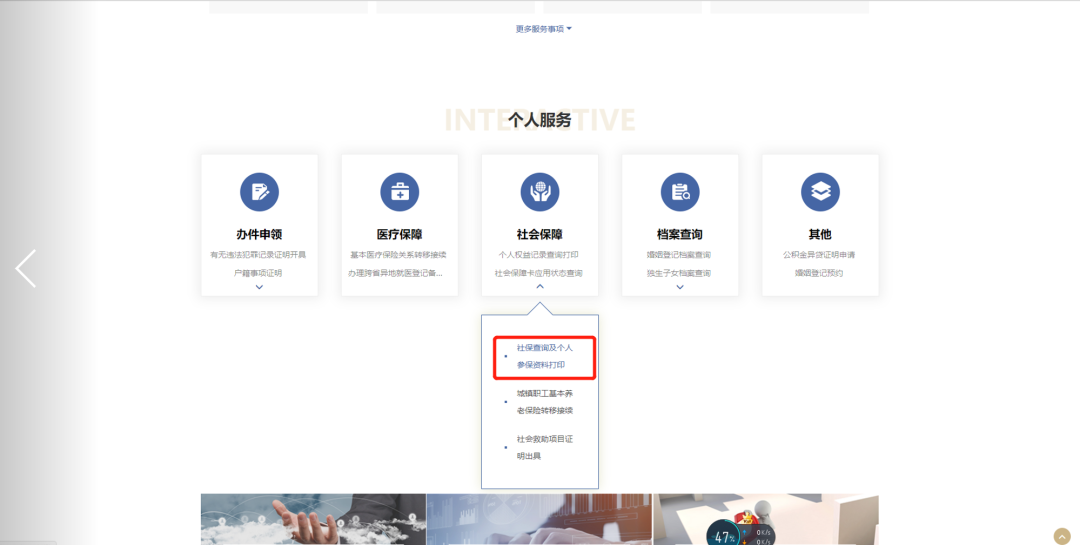Expand the 档案查询 card chevron
The image size is (1080, 545).
(680, 287)
